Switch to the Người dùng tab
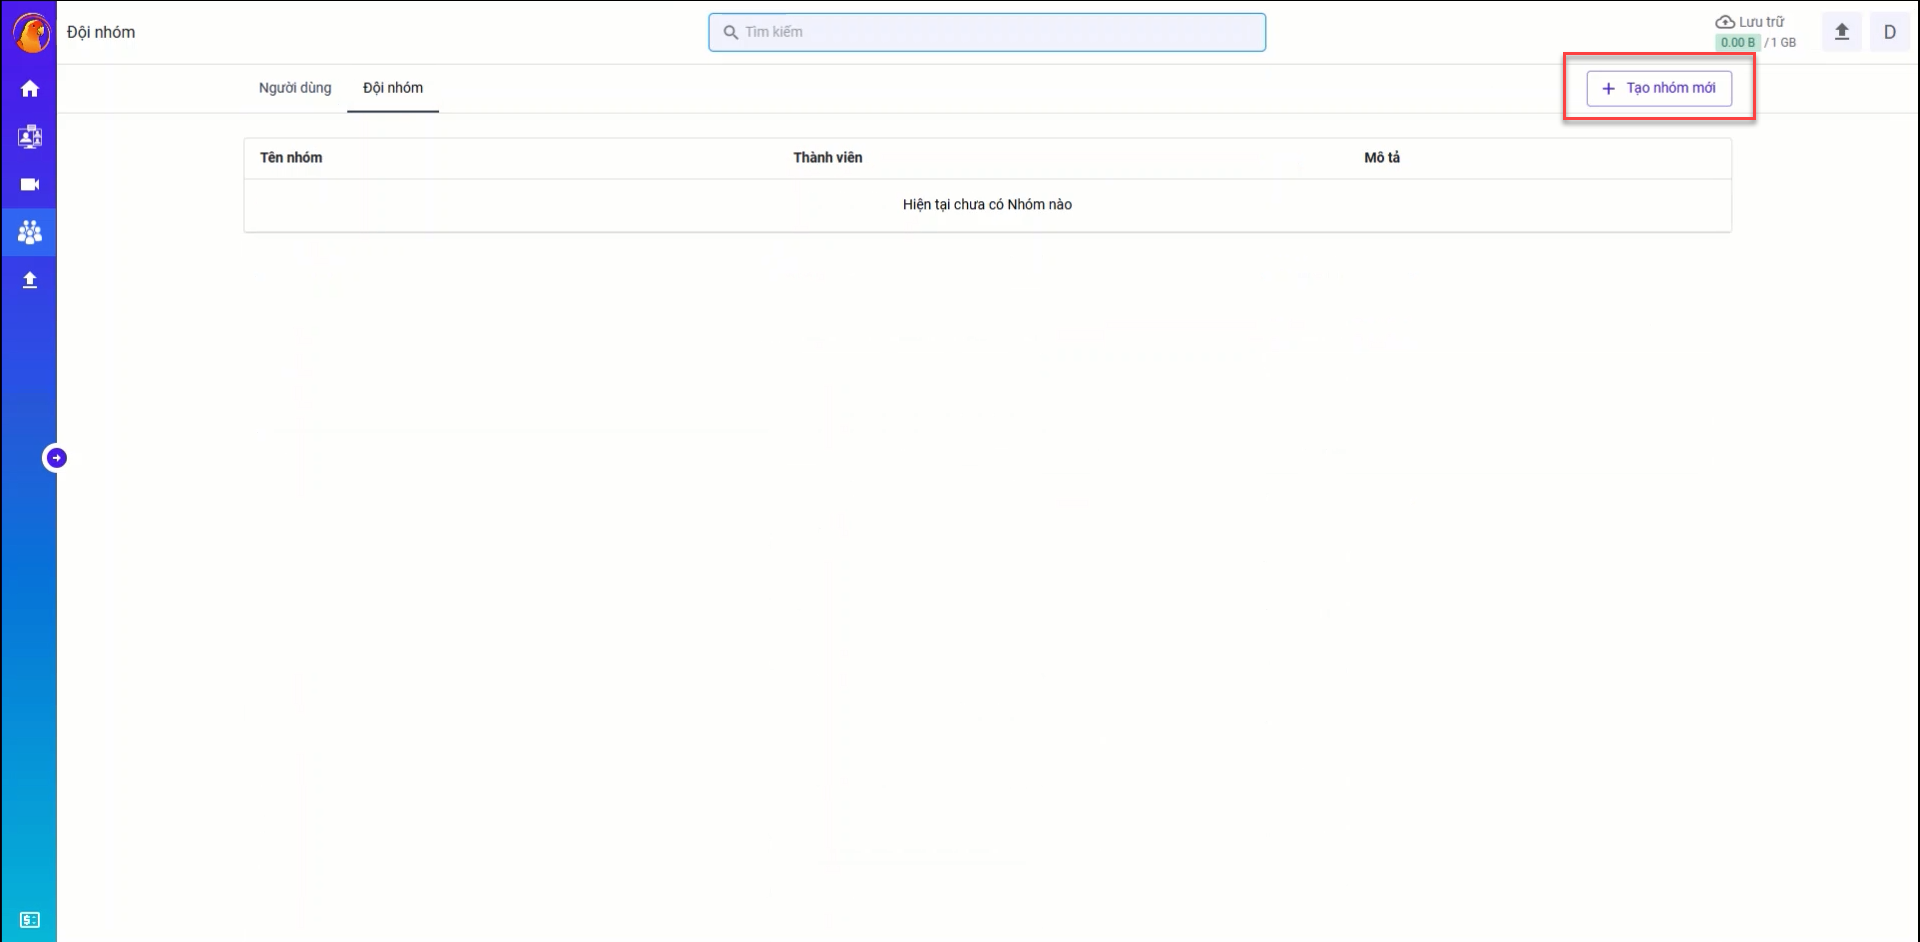 pos(295,88)
